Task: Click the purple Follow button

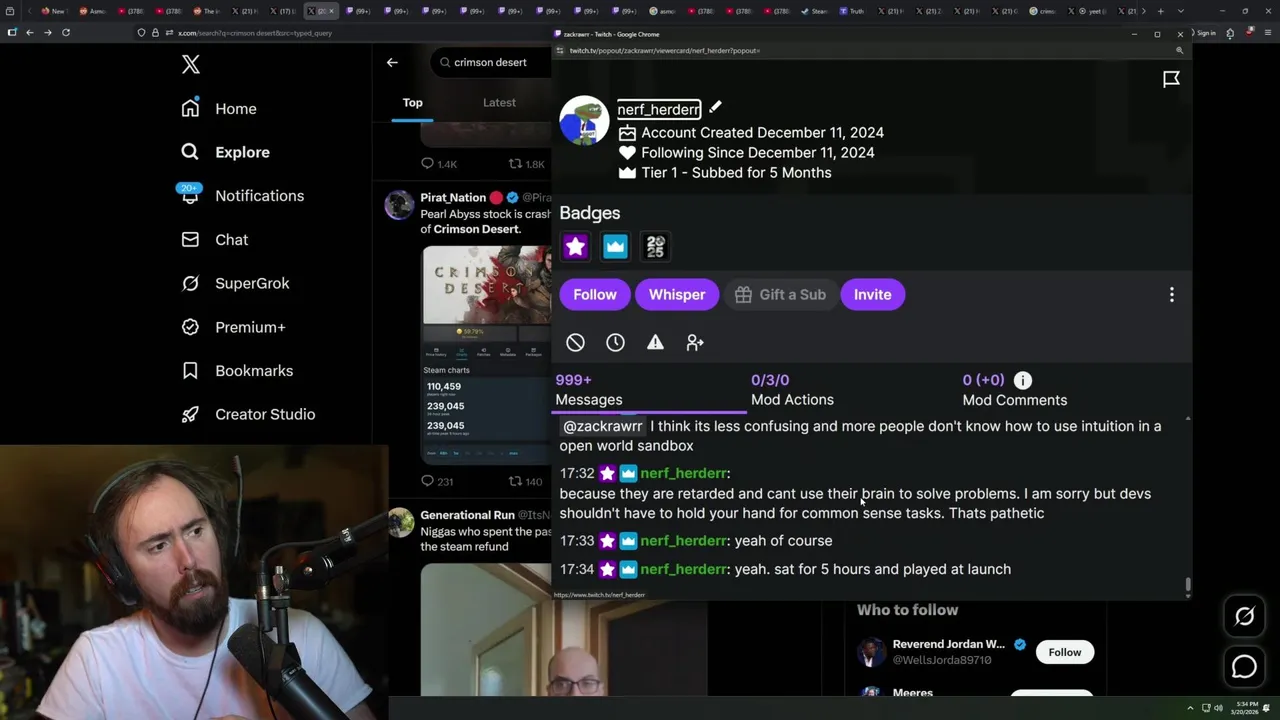Action: [x=595, y=294]
